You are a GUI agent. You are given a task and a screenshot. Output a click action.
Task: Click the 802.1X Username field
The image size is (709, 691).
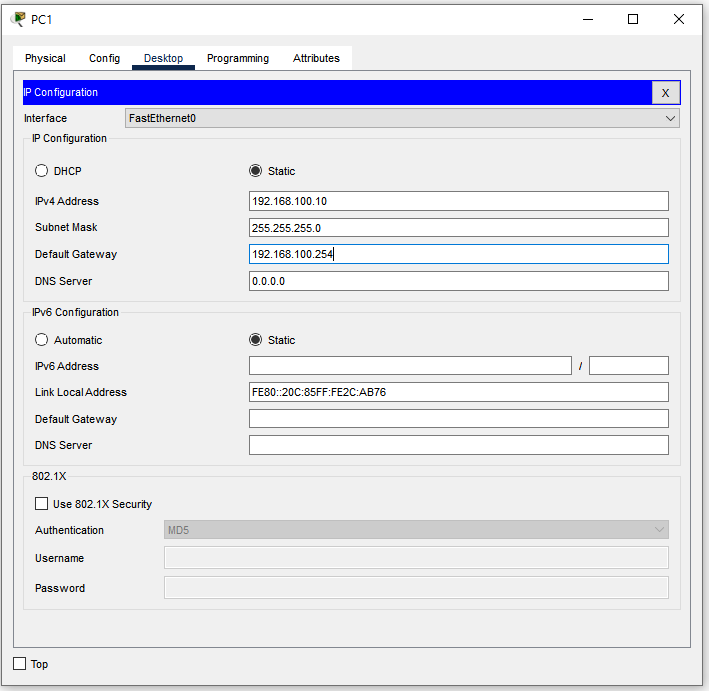click(x=416, y=558)
